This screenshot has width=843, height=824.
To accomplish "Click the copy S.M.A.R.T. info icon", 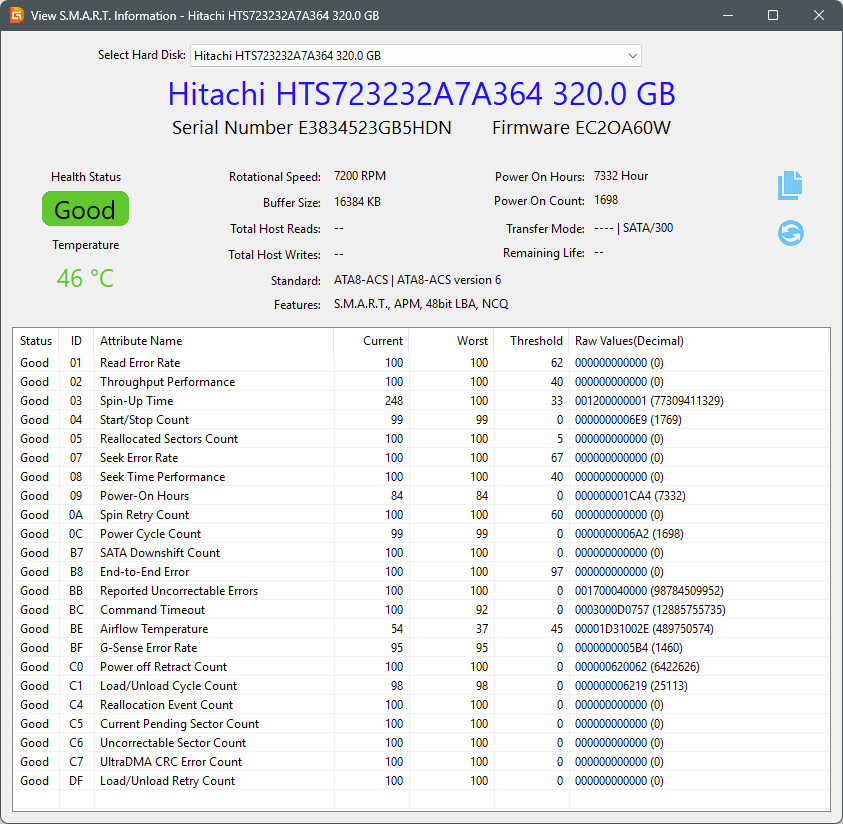I will (x=790, y=185).
